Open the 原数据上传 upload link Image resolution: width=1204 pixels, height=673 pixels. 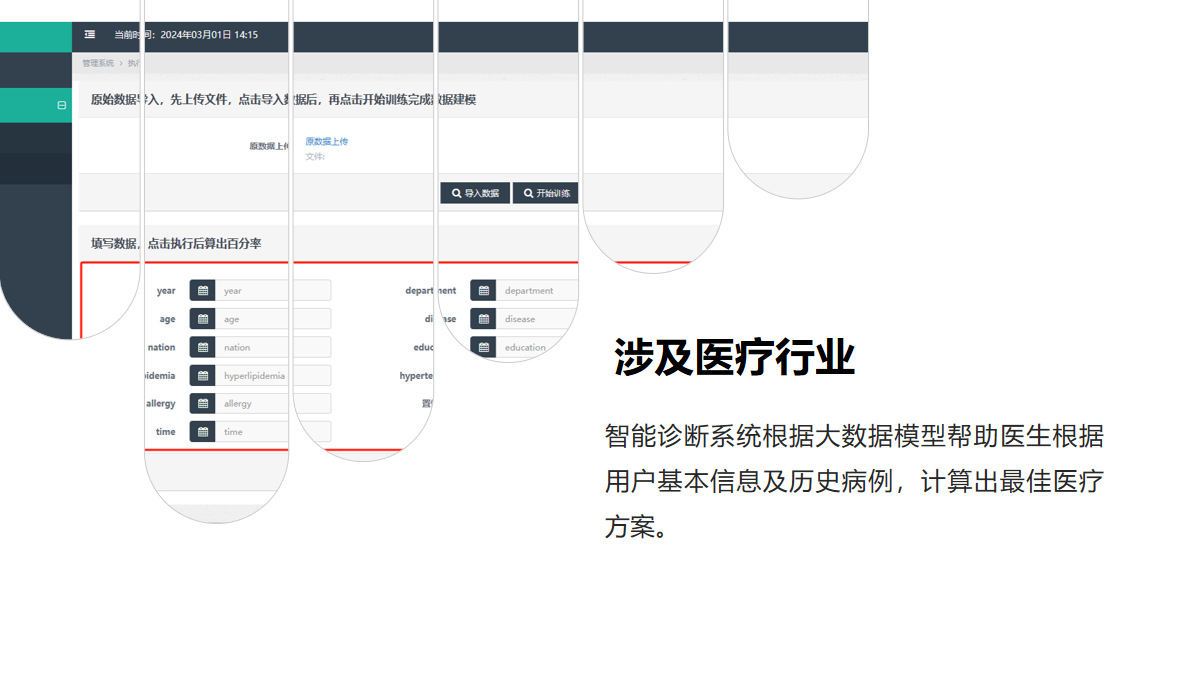327,142
